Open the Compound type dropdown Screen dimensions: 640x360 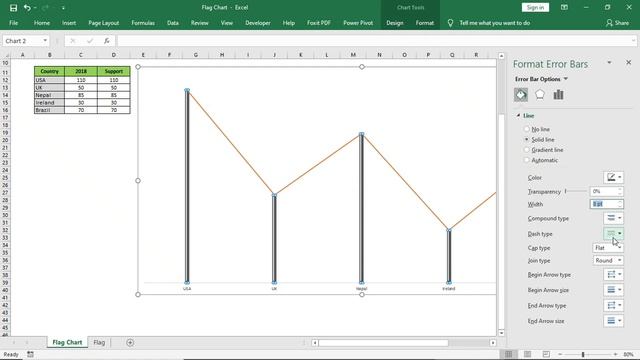click(613, 218)
